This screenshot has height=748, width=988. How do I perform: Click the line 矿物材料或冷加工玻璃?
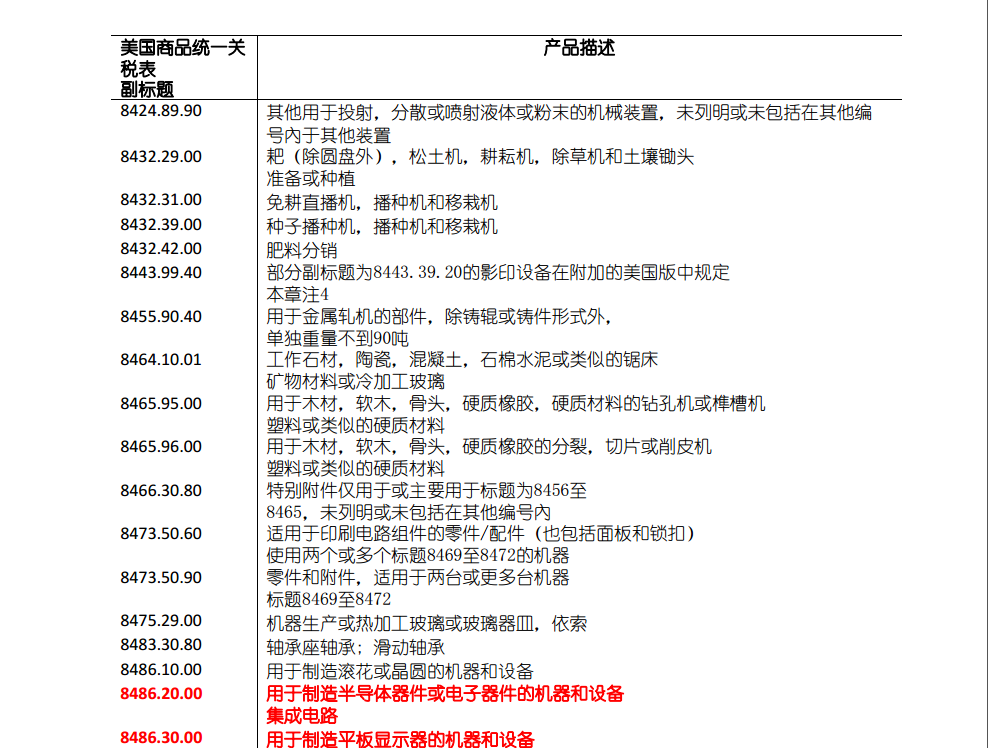click(x=355, y=382)
